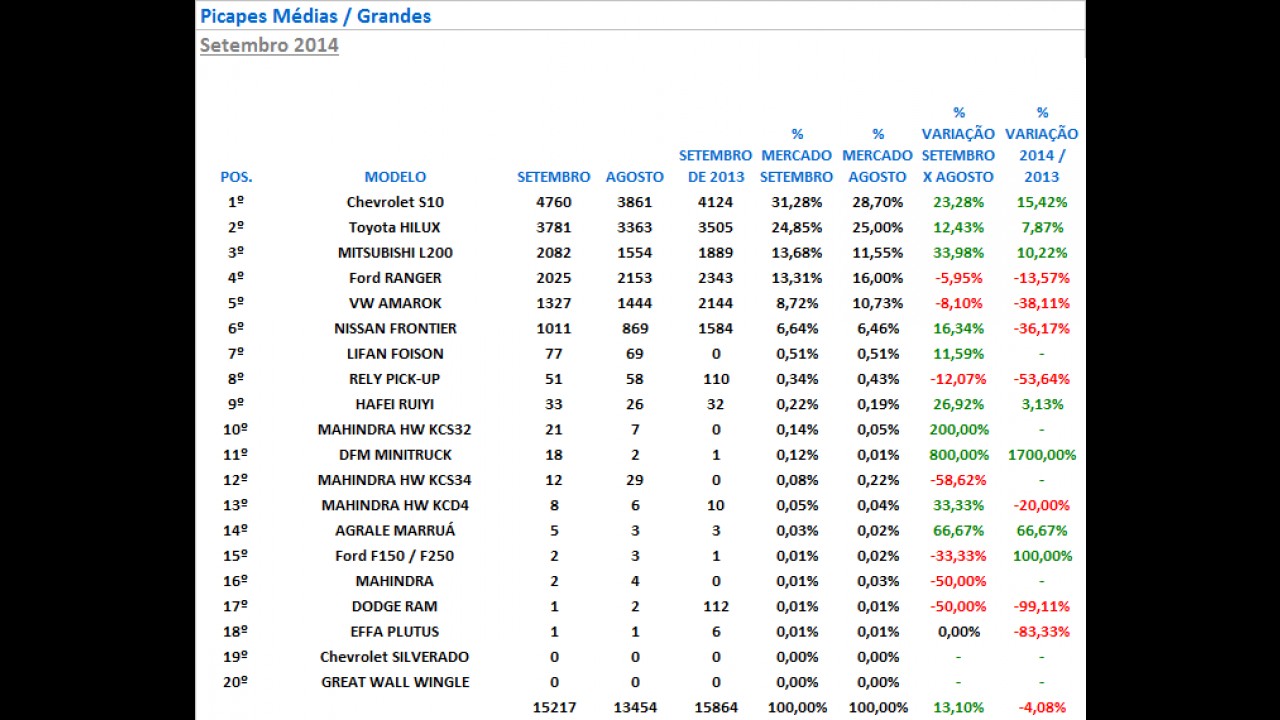Image resolution: width=1280 pixels, height=720 pixels.
Task: Click the variation value 800,00%
Action: coord(958,455)
